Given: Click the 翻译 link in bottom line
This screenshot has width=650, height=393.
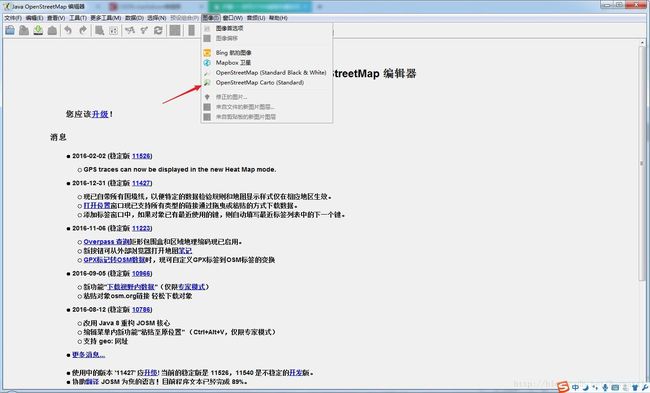Looking at the screenshot, I should click(92, 382).
